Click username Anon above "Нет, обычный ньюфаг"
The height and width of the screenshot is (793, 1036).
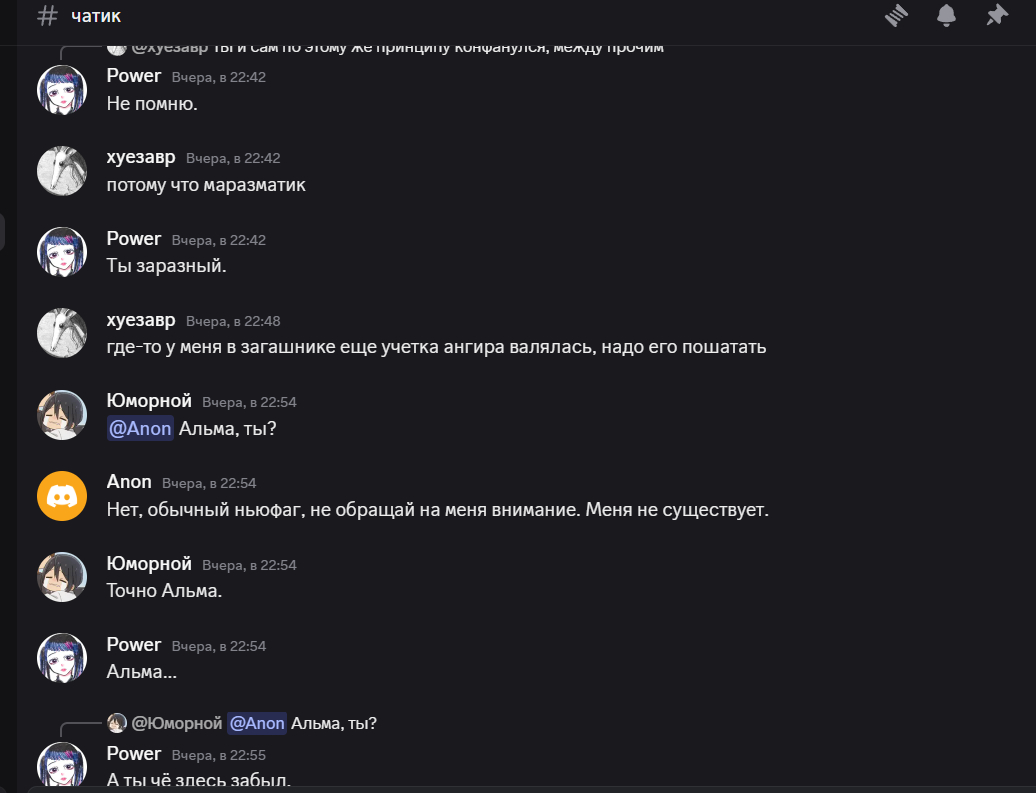(x=129, y=482)
